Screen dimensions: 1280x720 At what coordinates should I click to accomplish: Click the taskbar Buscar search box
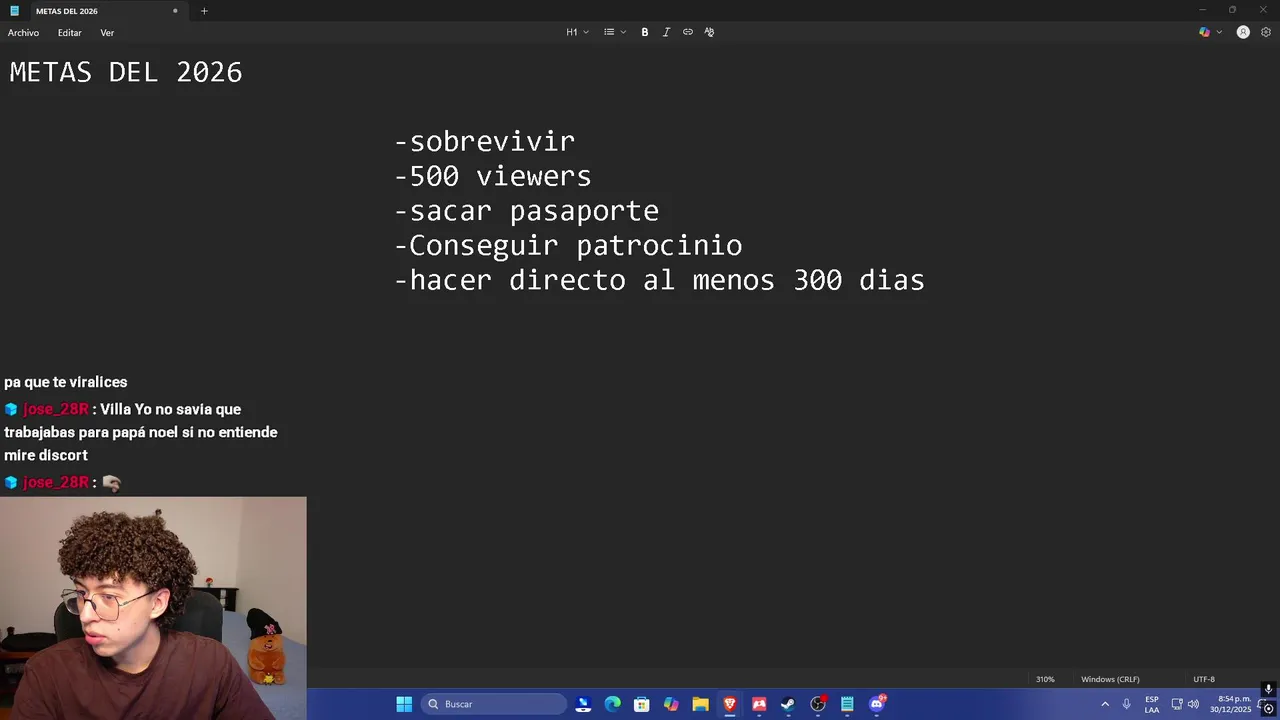(x=494, y=704)
